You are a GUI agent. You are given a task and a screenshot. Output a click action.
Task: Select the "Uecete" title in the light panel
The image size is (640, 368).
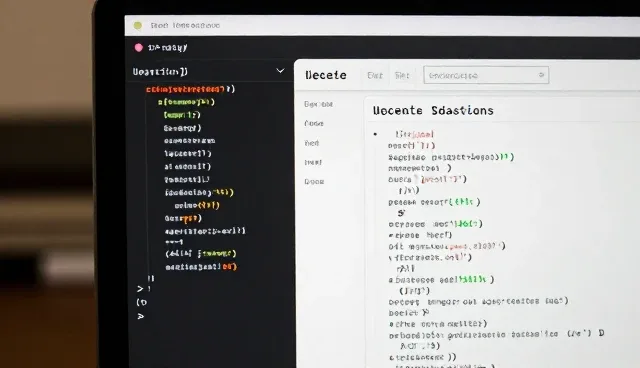pyautogui.click(x=326, y=75)
